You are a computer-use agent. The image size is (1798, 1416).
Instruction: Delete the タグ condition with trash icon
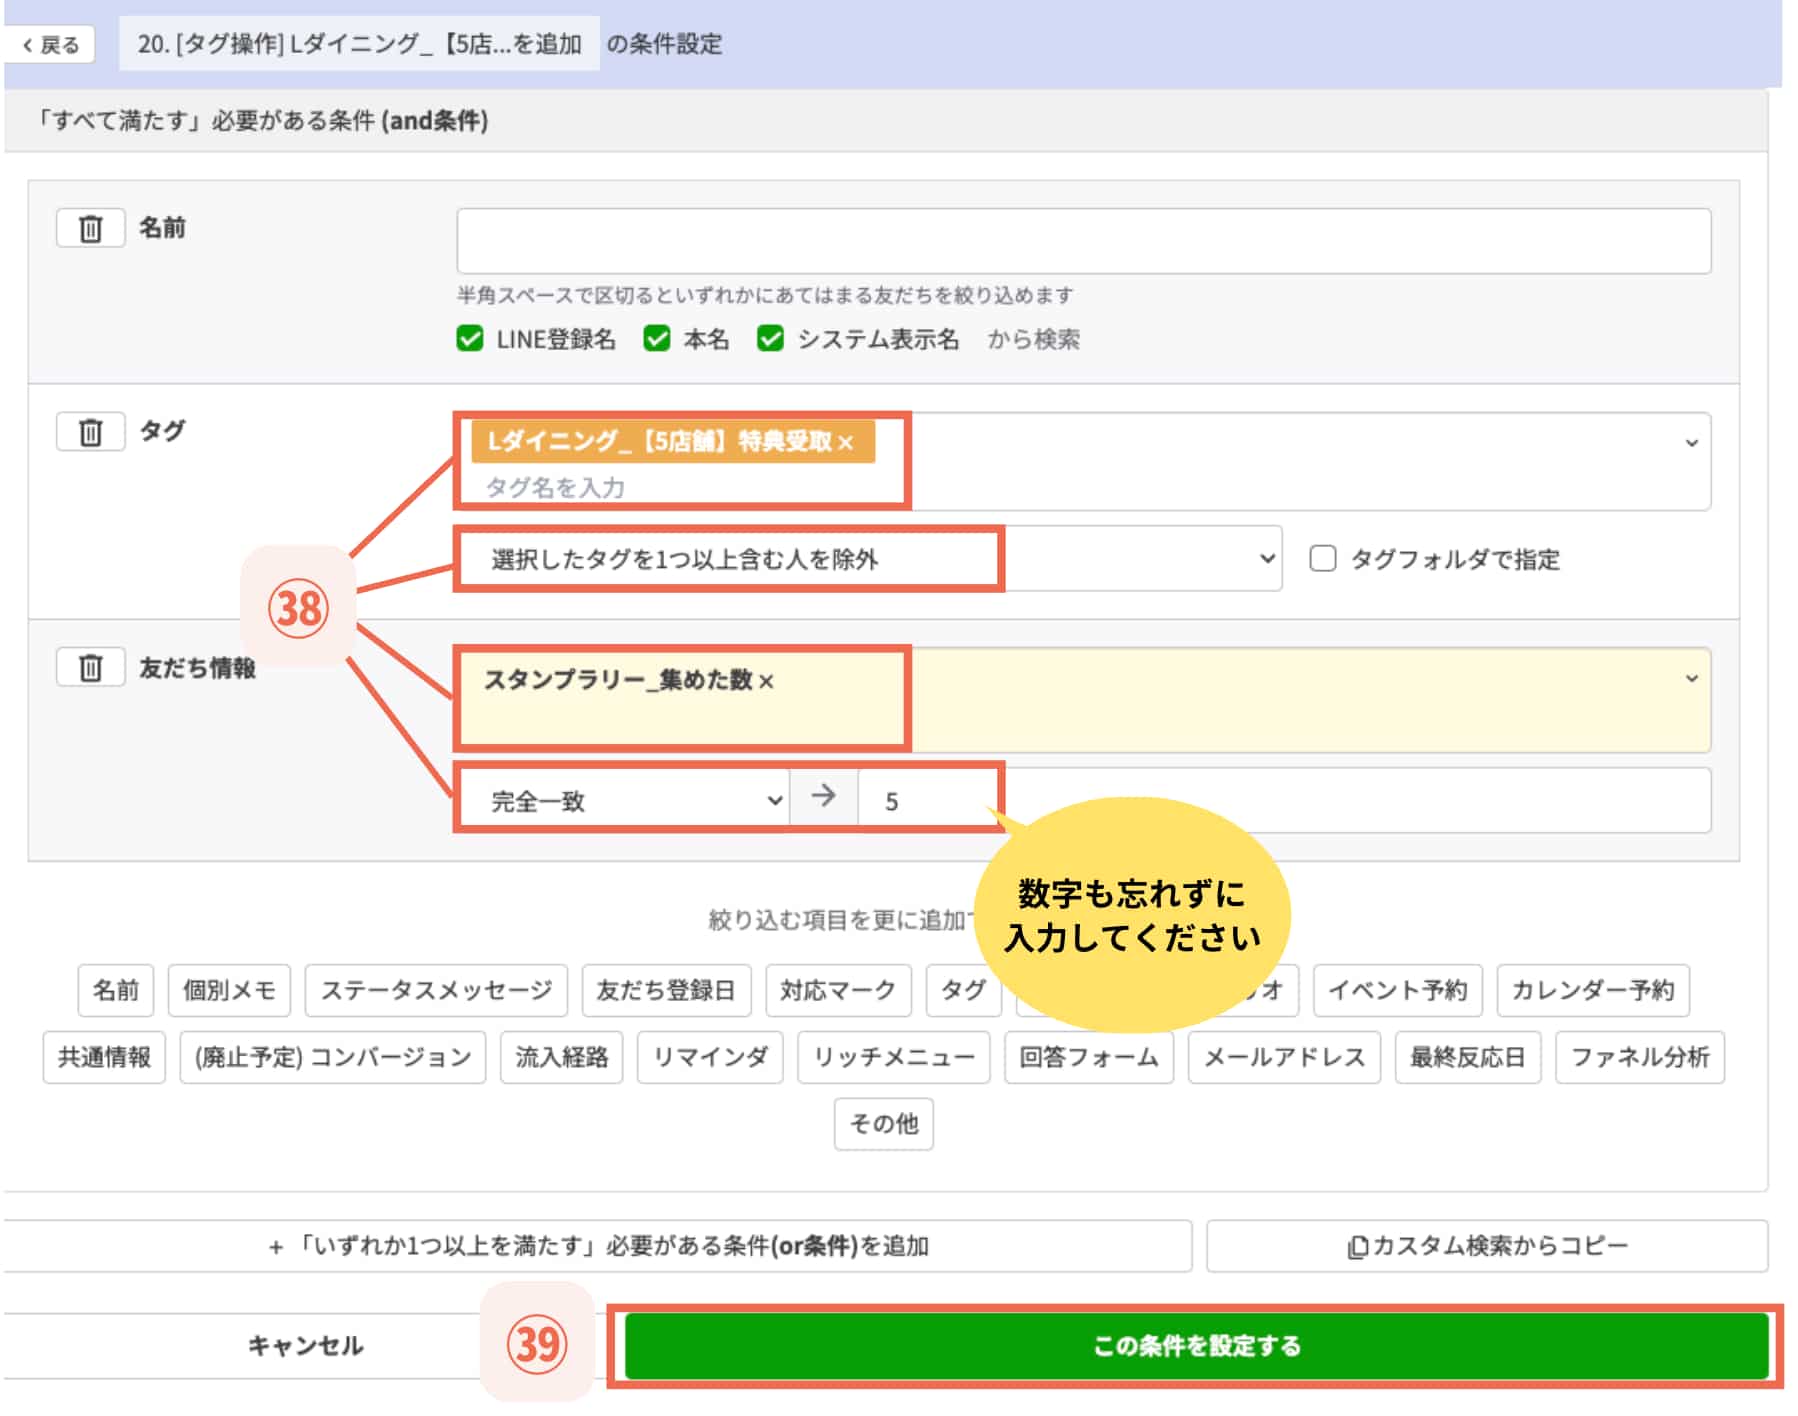coord(91,432)
